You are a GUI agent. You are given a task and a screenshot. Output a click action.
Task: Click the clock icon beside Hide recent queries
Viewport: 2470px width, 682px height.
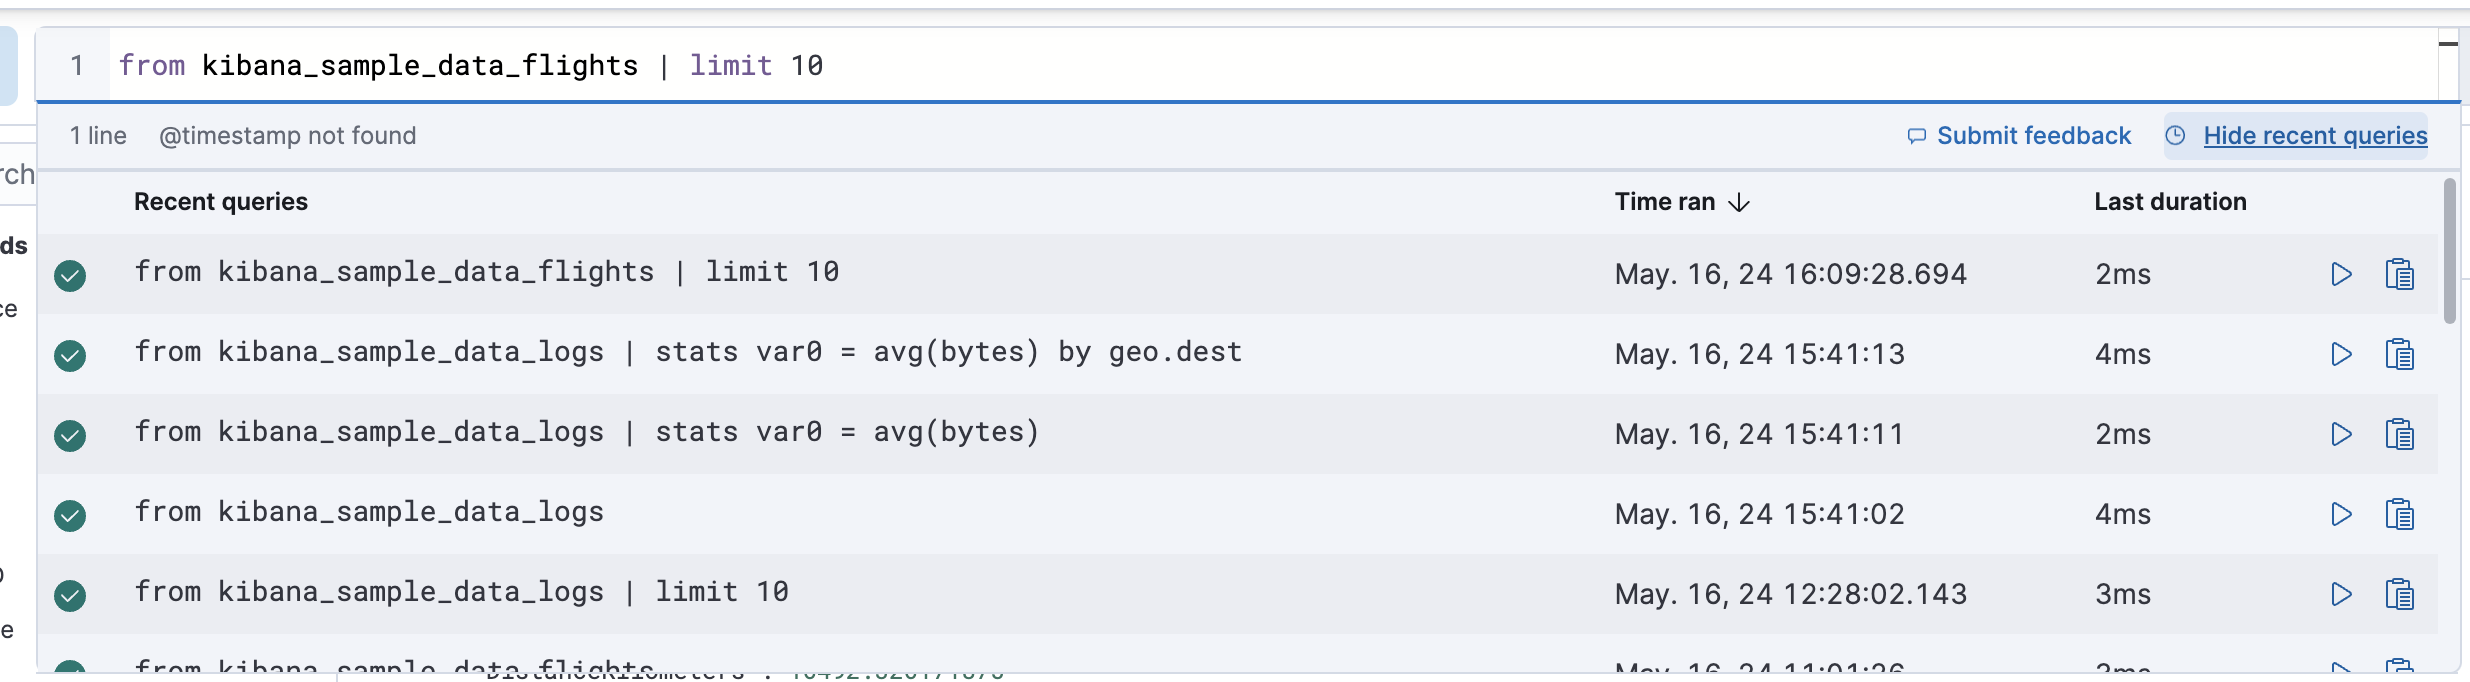[x=2175, y=136]
